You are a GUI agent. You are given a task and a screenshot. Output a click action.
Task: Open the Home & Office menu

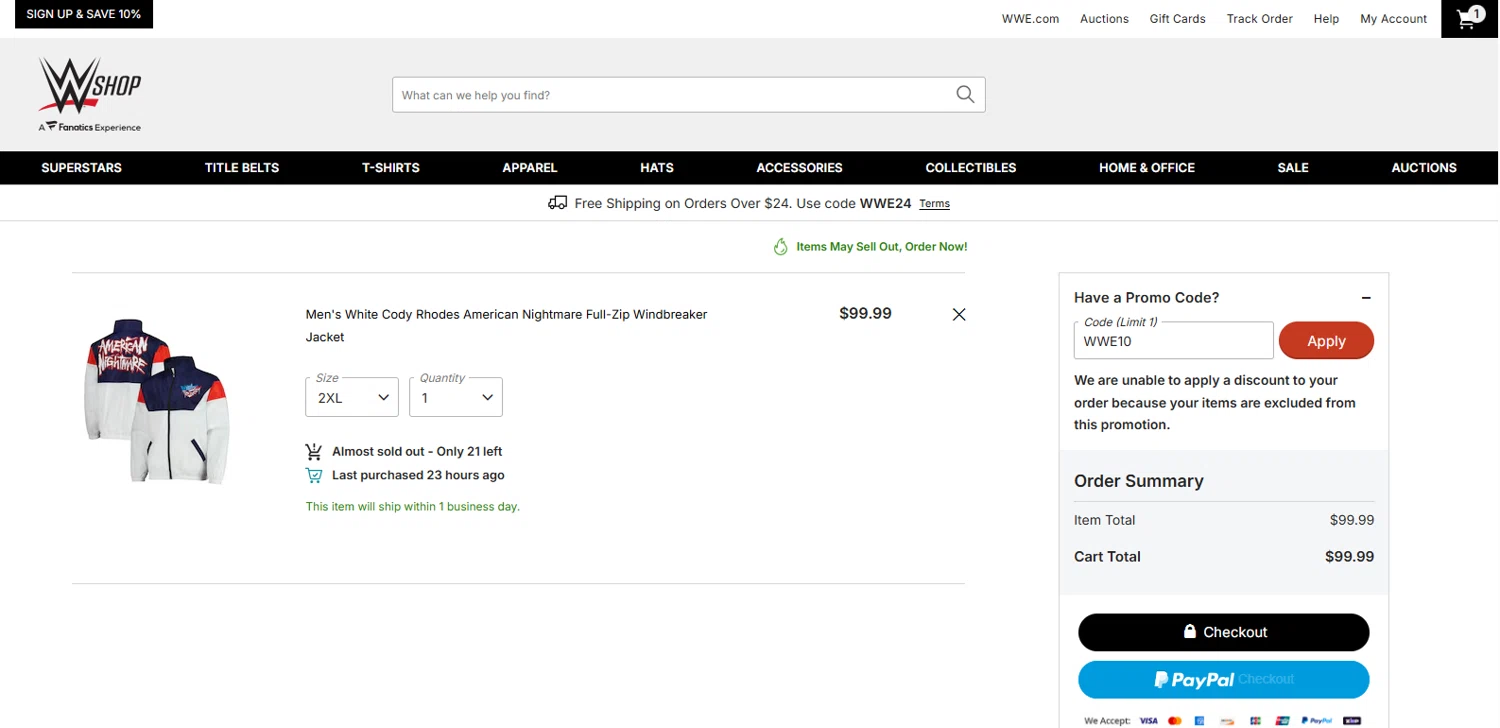tap(1147, 168)
